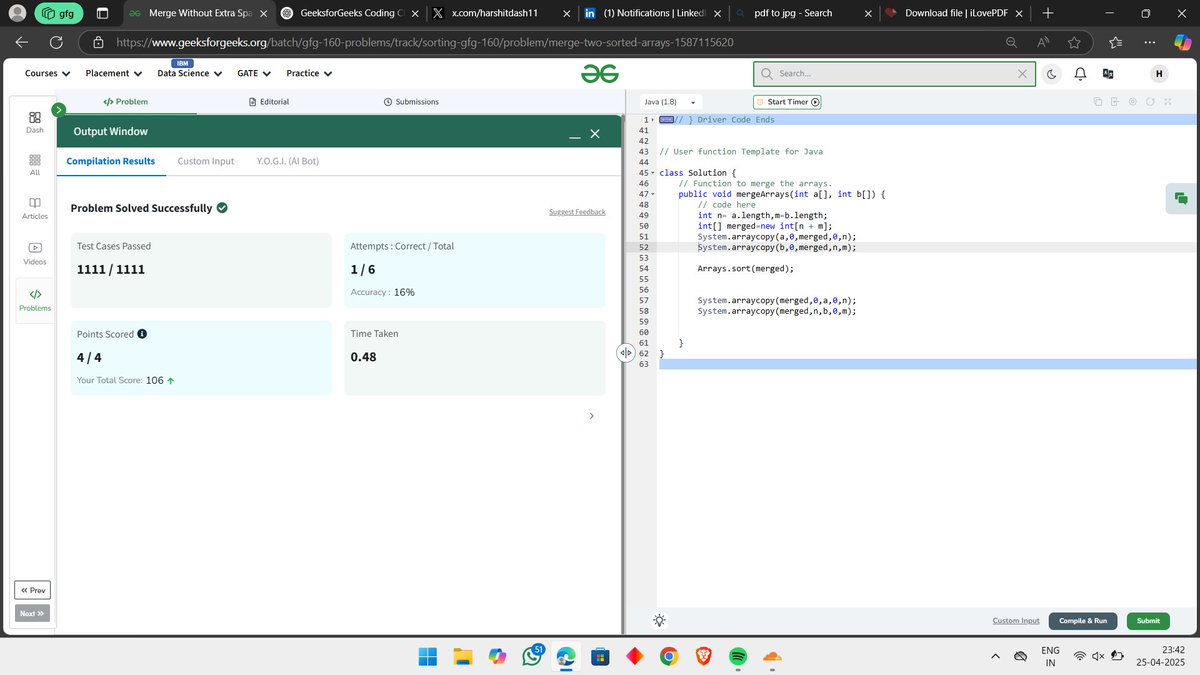This screenshot has height=675, width=1200.
Task: Click the Prev button
Action: pos(33,590)
